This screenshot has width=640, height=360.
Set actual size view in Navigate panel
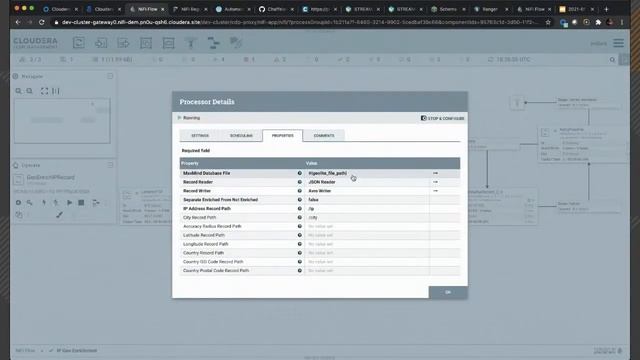point(56,91)
